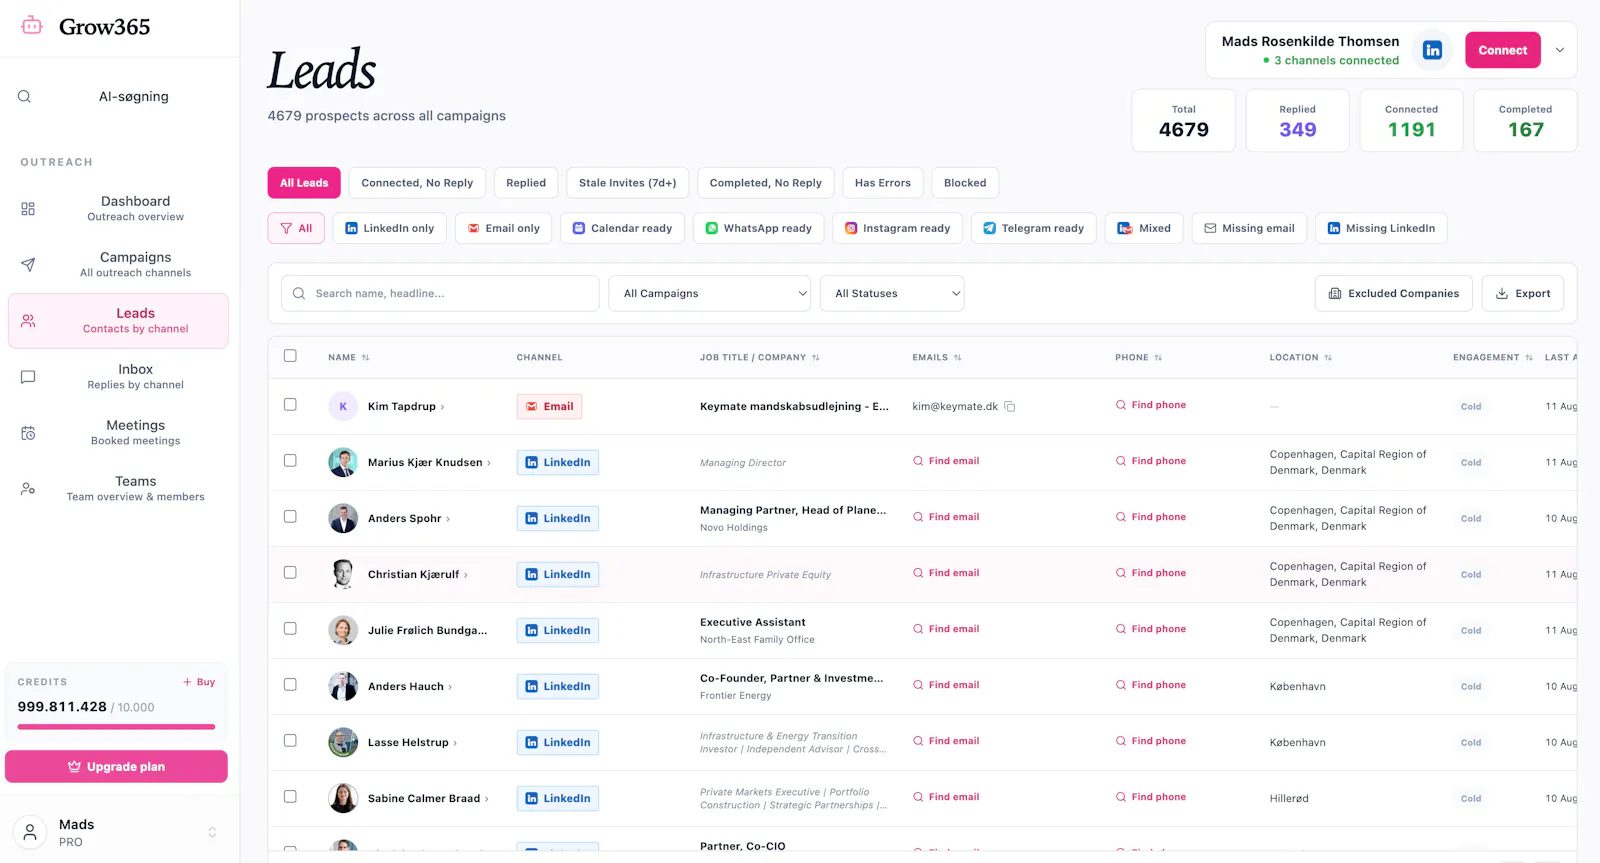1600x863 pixels.
Task: Tick the checkbox for Sabine Calmer Braad
Action: [290, 797]
